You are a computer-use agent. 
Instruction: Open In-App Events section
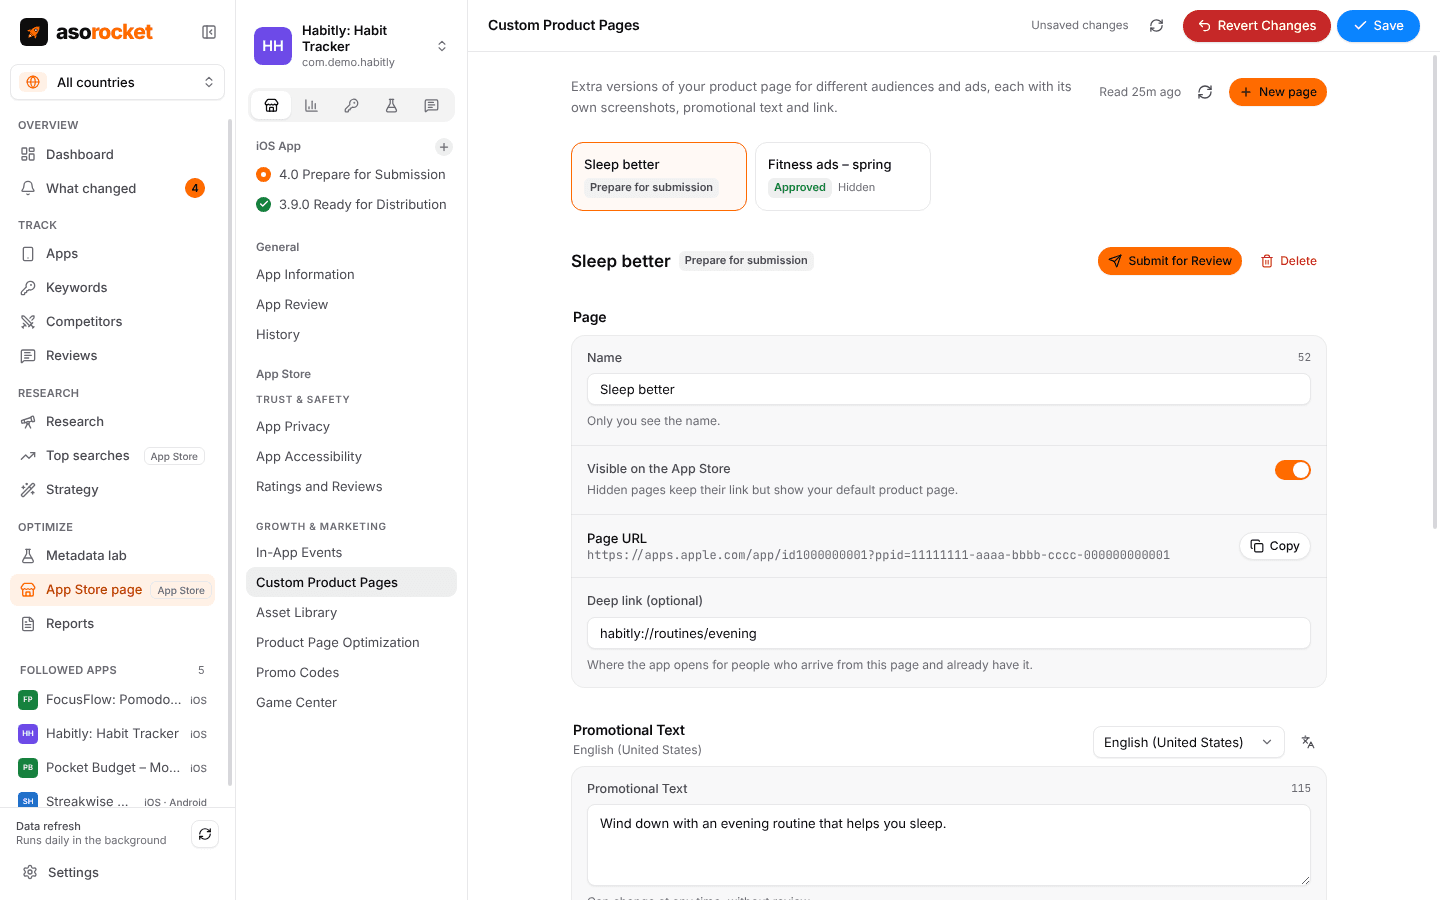(351, 553)
